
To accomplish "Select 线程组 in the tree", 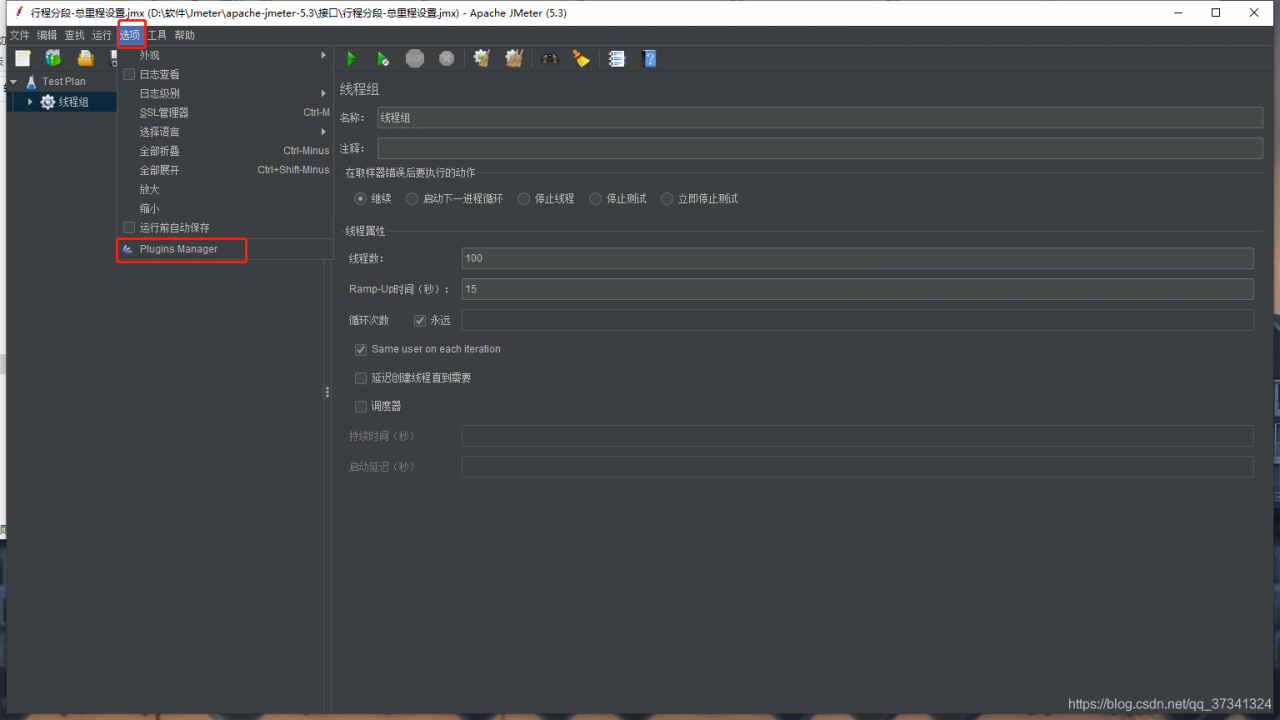I will tap(74, 102).
